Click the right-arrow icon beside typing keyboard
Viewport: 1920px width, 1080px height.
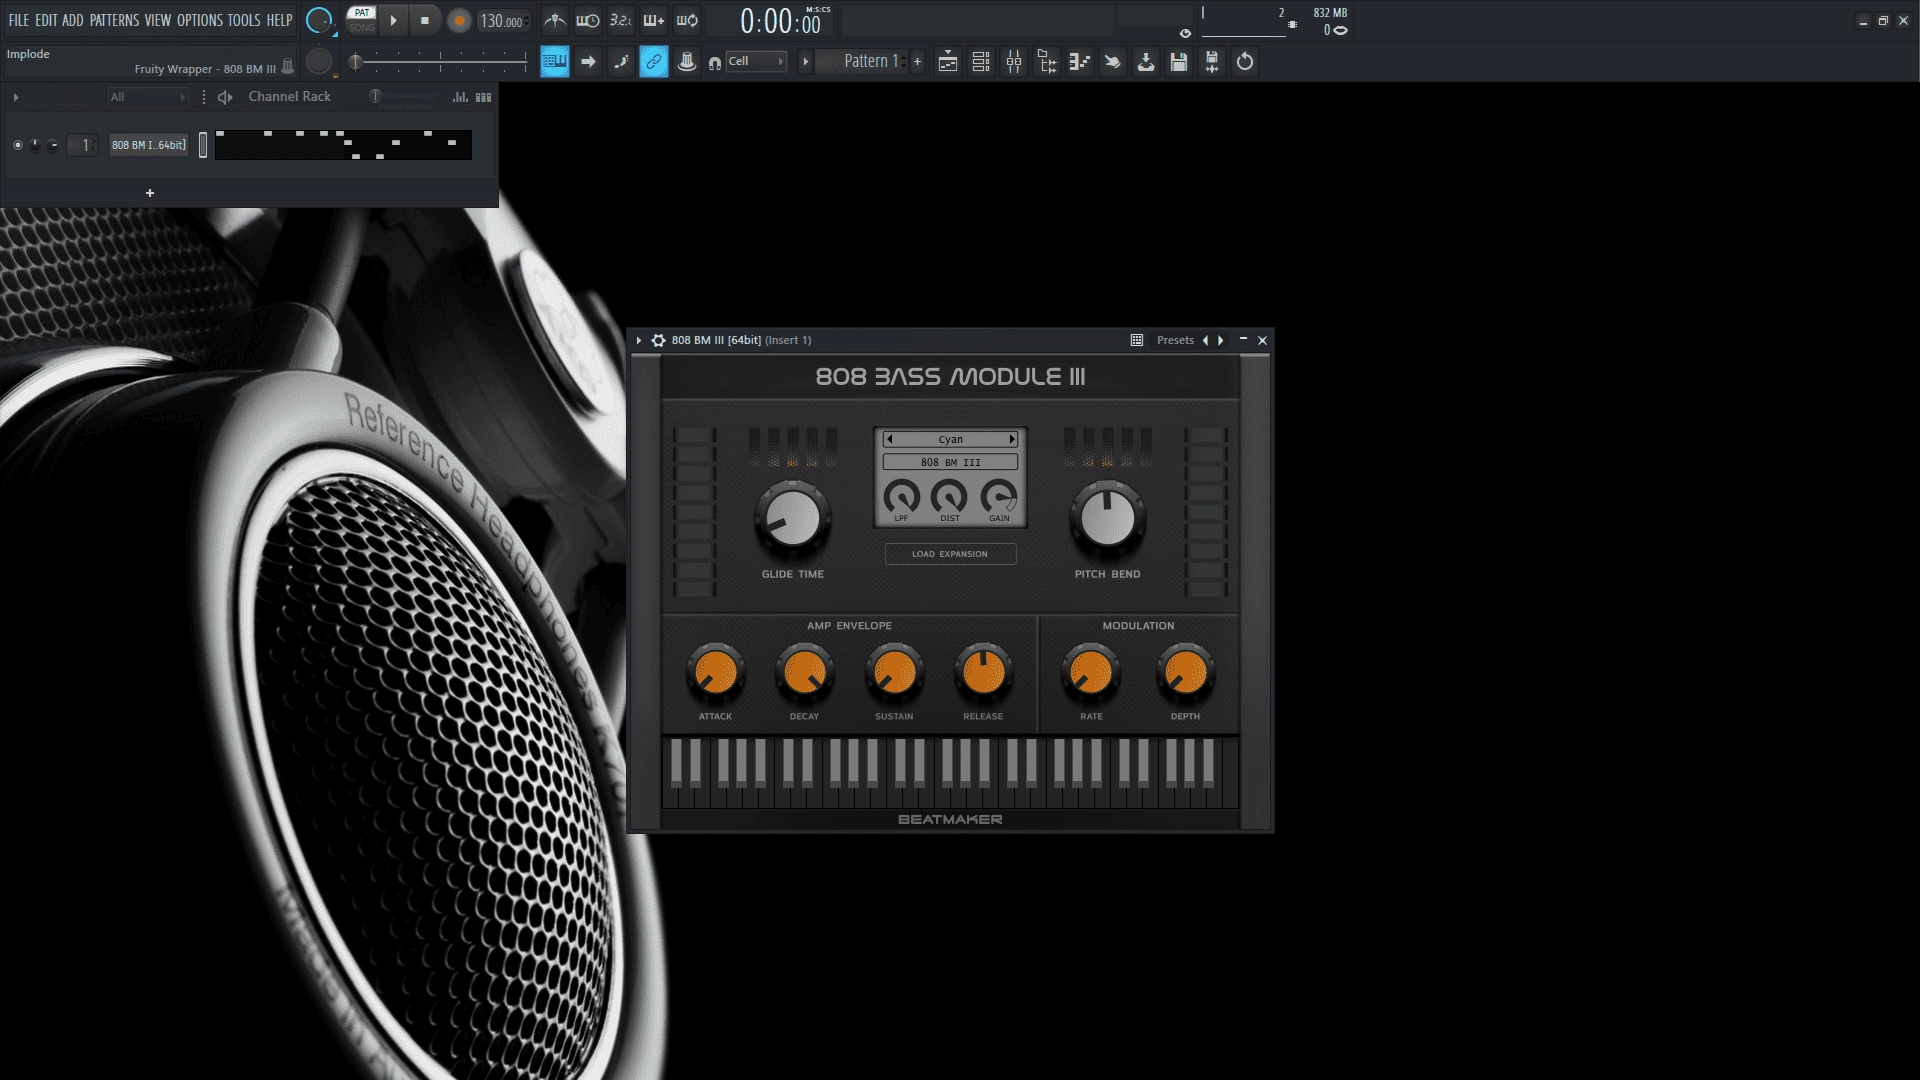pyautogui.click(x=588, y=62)
